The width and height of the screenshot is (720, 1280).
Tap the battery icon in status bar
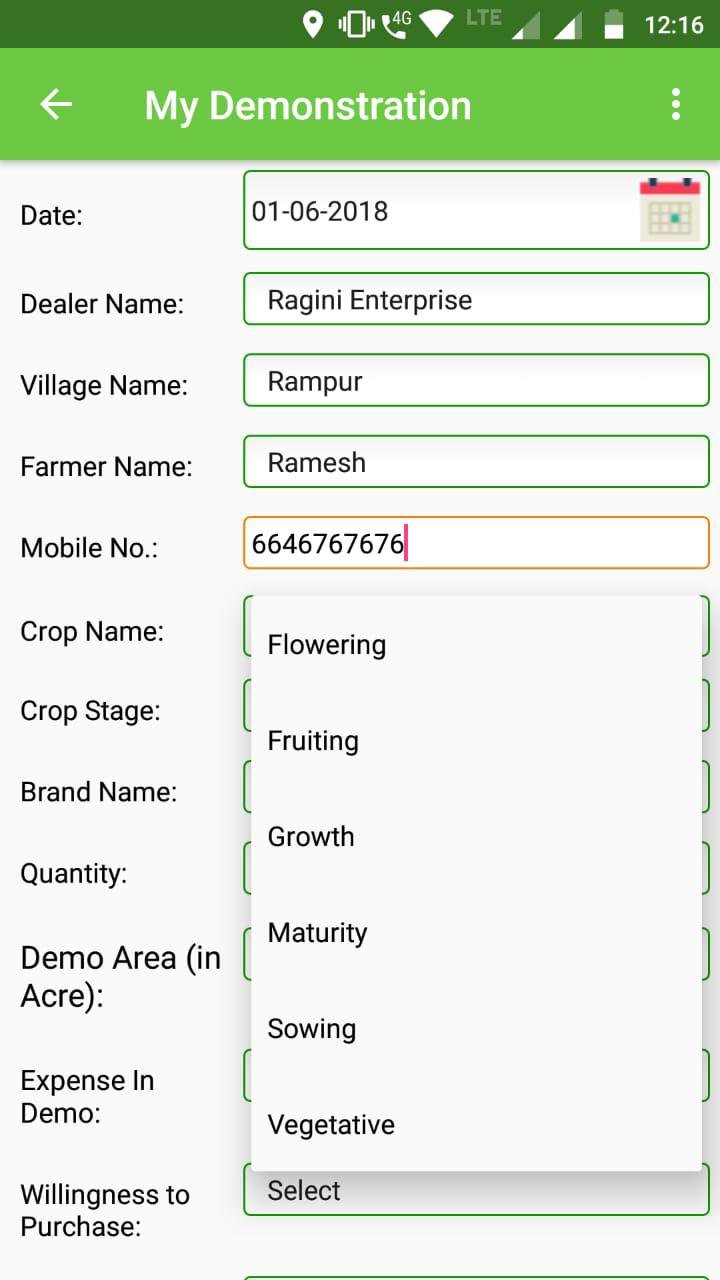click(614, 24)
